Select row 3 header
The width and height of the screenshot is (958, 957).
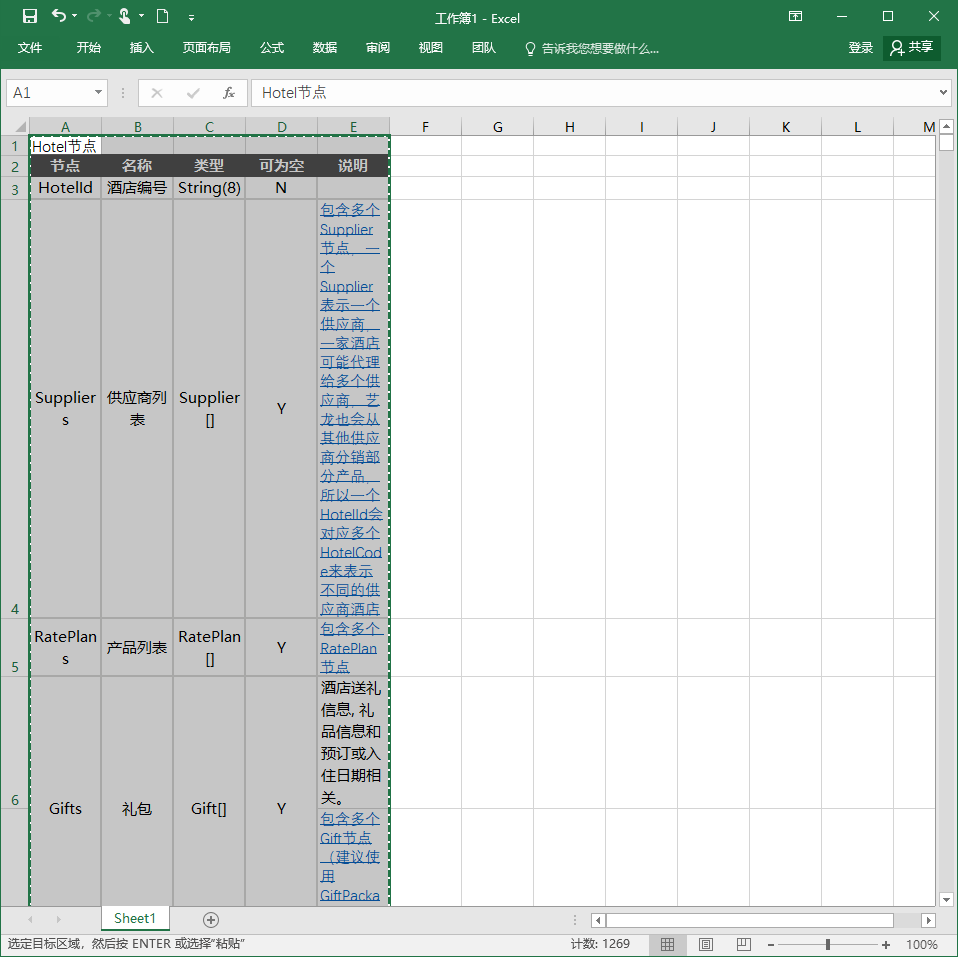point(15,189)
